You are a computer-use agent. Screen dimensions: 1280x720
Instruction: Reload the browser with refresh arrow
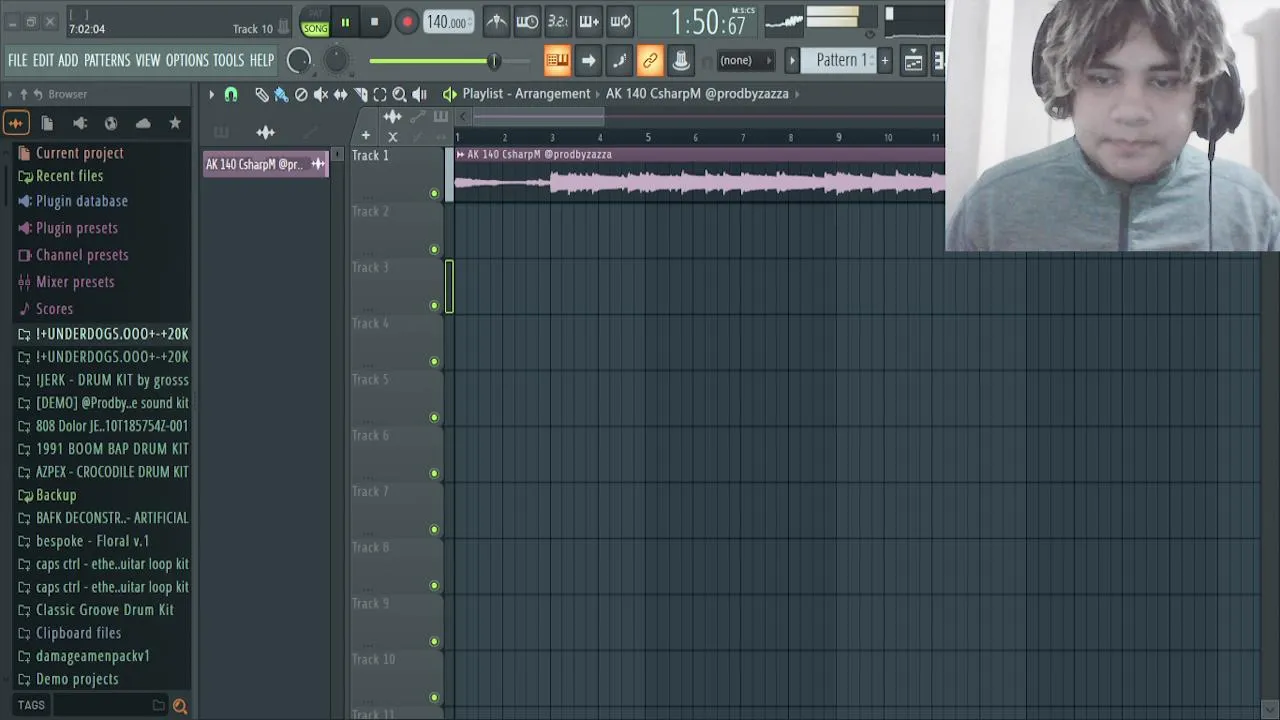point(37,94)
